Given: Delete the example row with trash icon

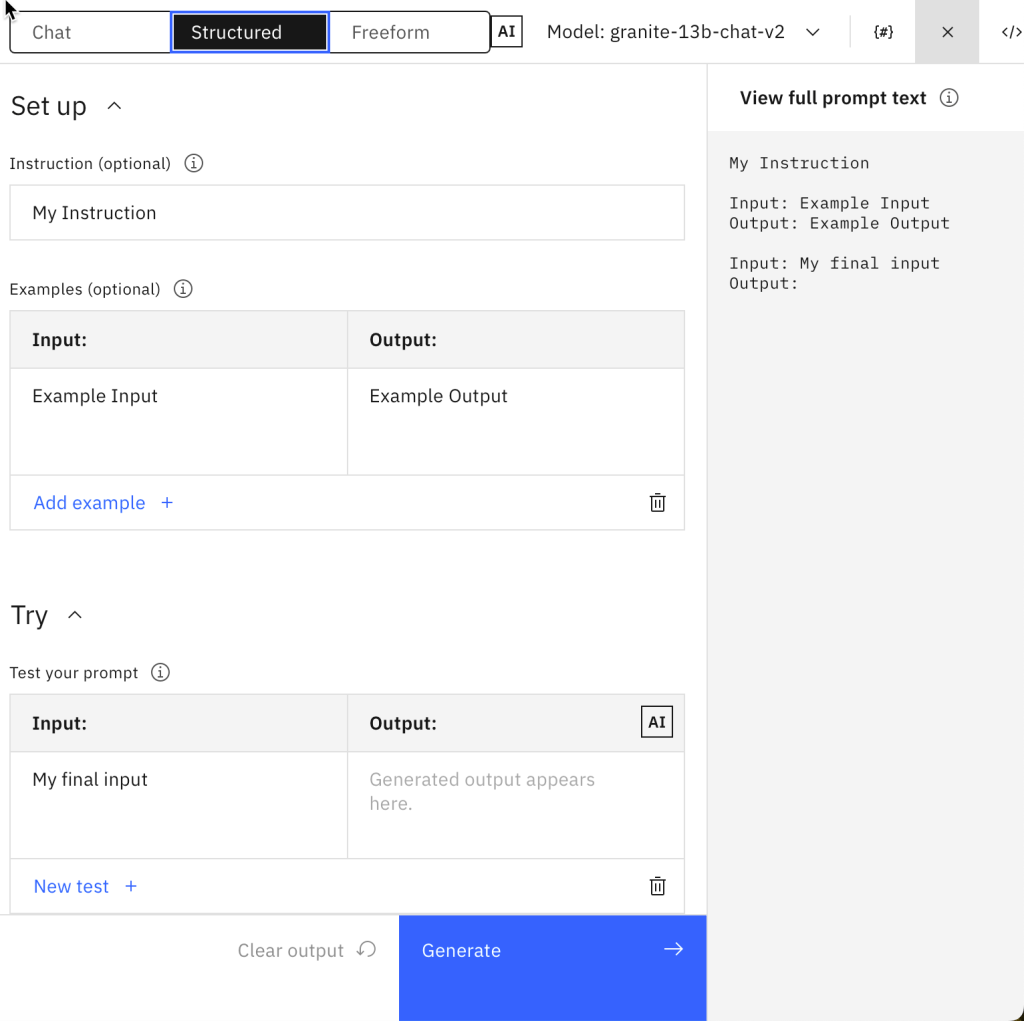Looking at the screenshot, I should pos(657,503).
